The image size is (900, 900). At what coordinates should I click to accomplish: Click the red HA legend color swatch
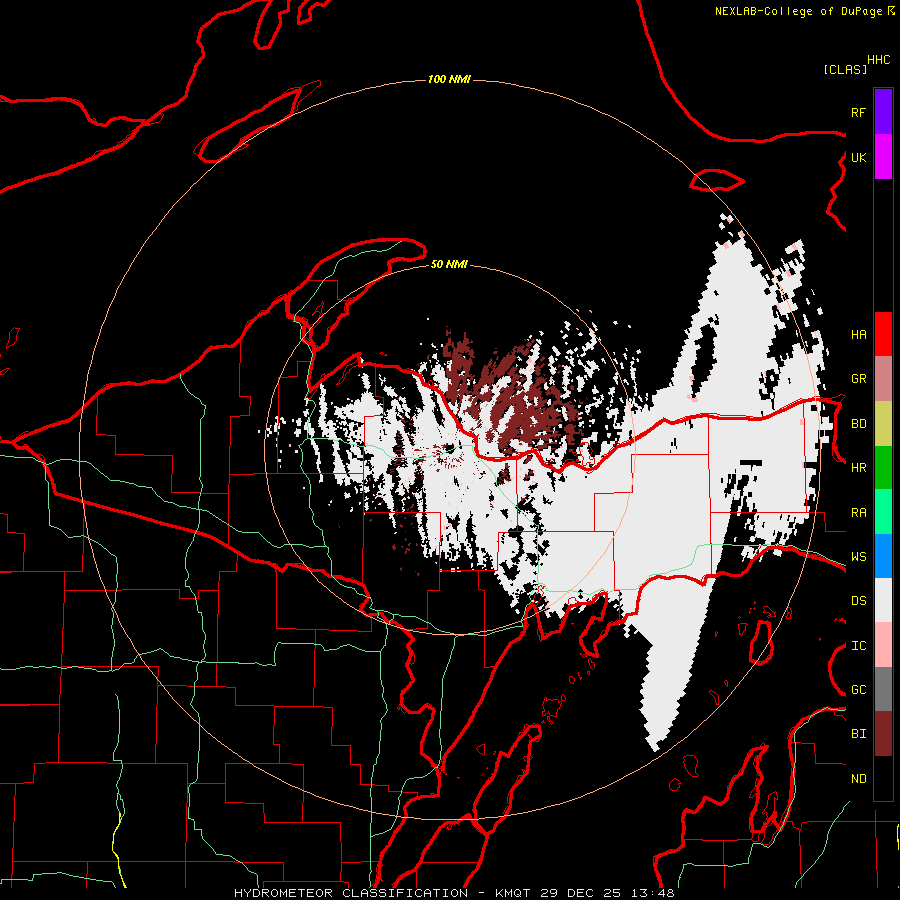coord(883,334)
